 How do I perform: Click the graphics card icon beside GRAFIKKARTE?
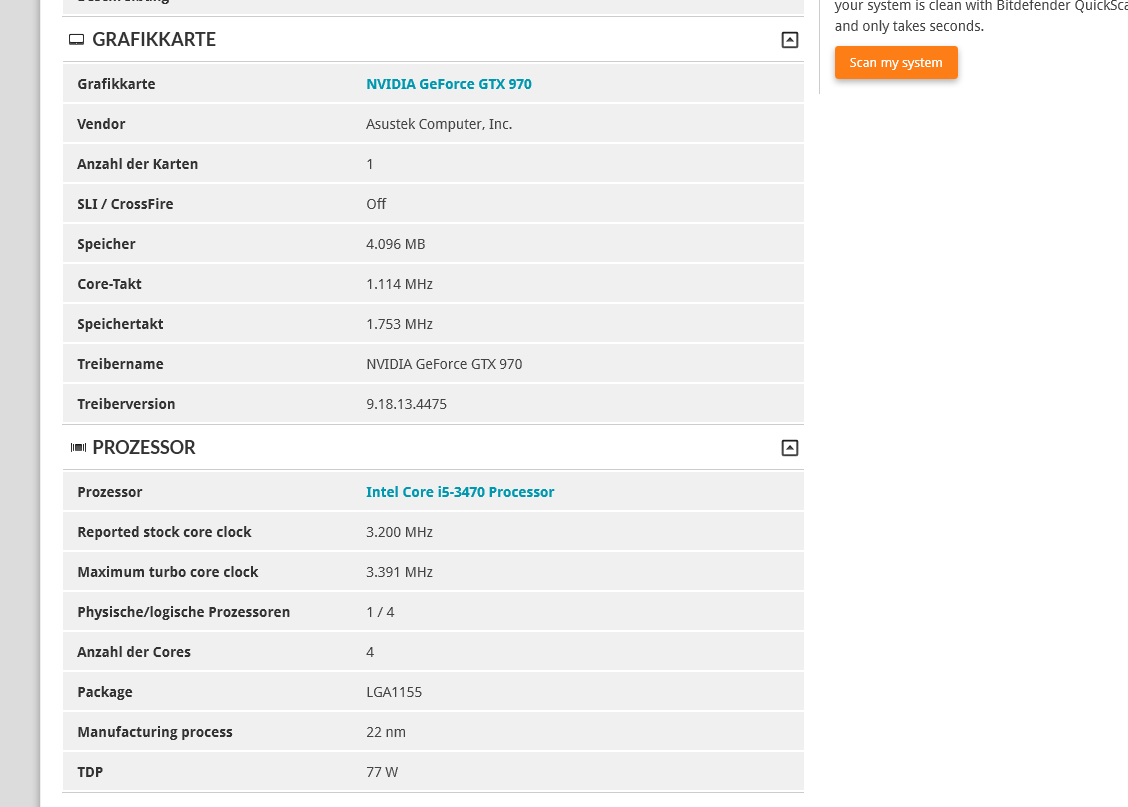coord(76,40)
